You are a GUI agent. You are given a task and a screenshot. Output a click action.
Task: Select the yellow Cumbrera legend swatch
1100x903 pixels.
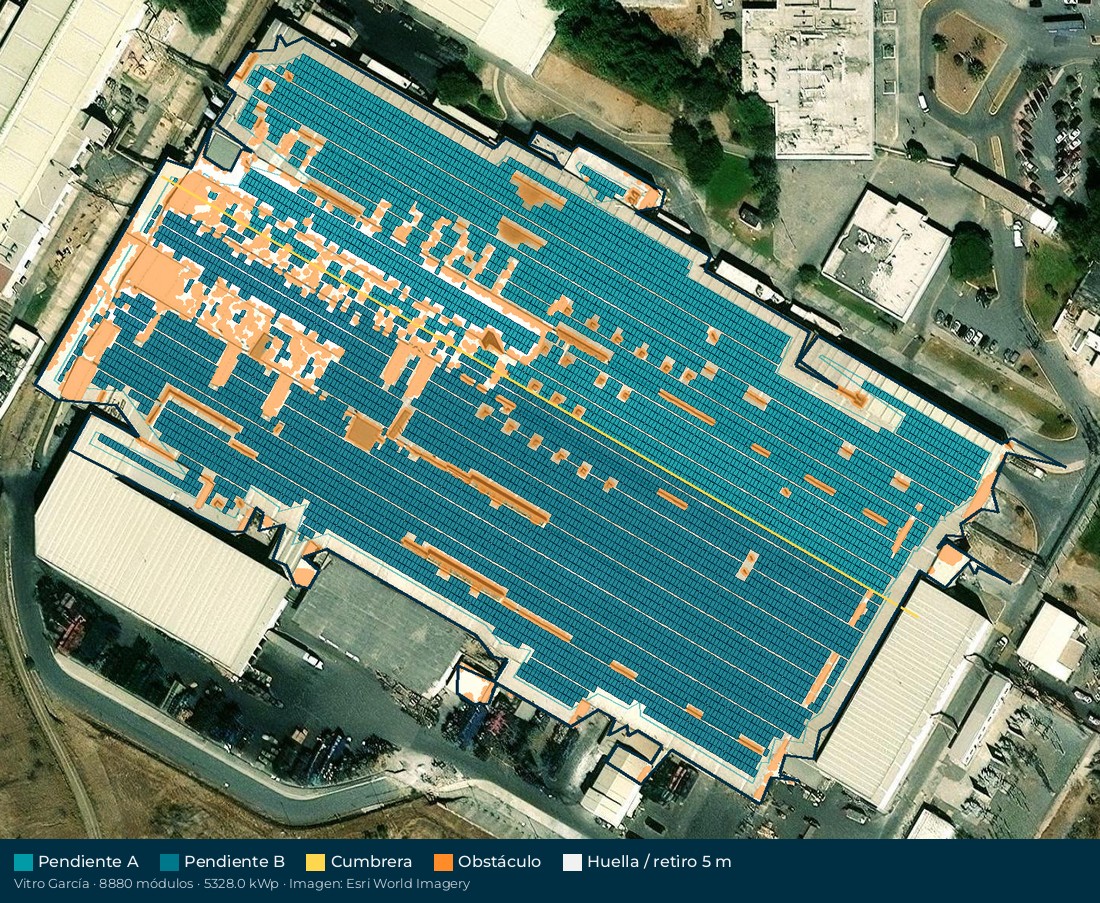click(316, 862)
